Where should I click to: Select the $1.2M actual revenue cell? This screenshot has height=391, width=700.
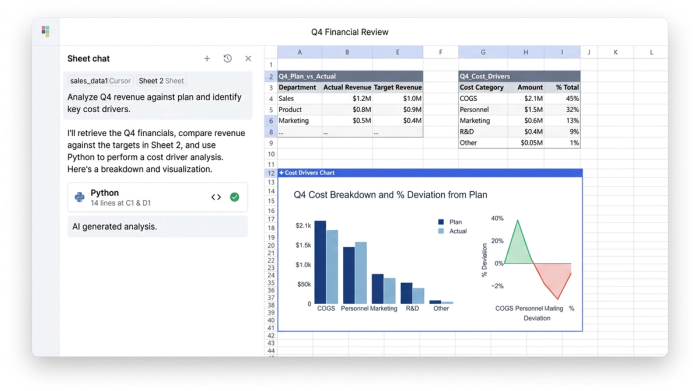(347, 99)
